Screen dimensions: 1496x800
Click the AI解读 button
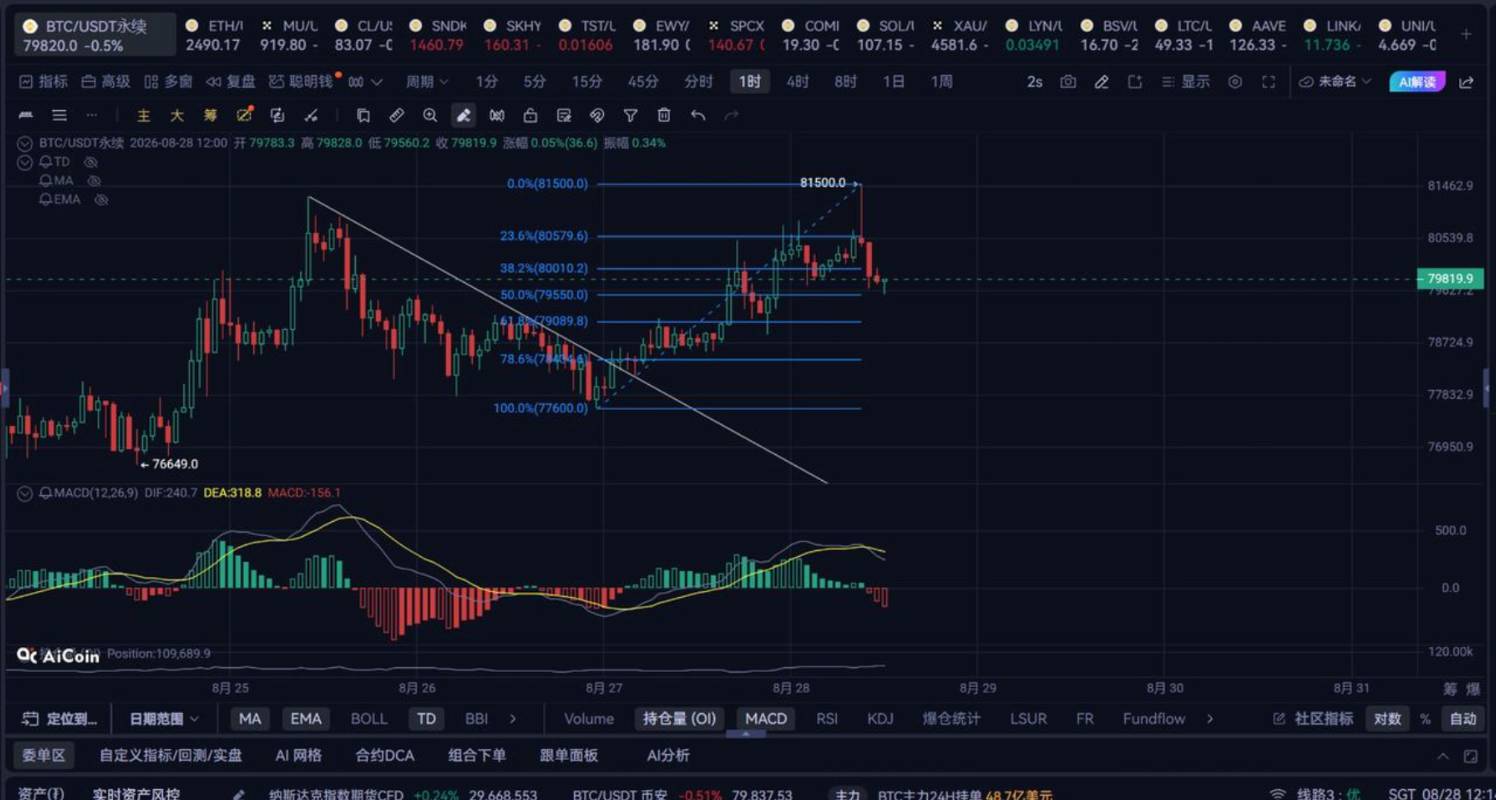click(1417, 82)
